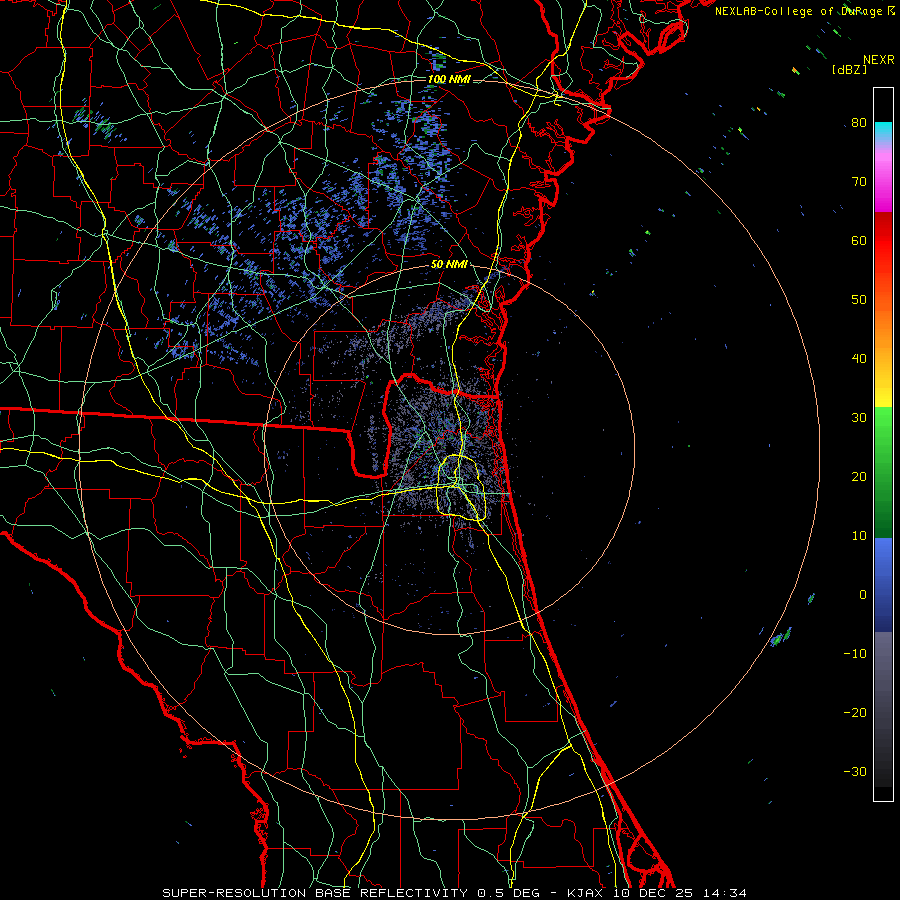Pick the green segment of the reflectivity color bar

(883, 472)
